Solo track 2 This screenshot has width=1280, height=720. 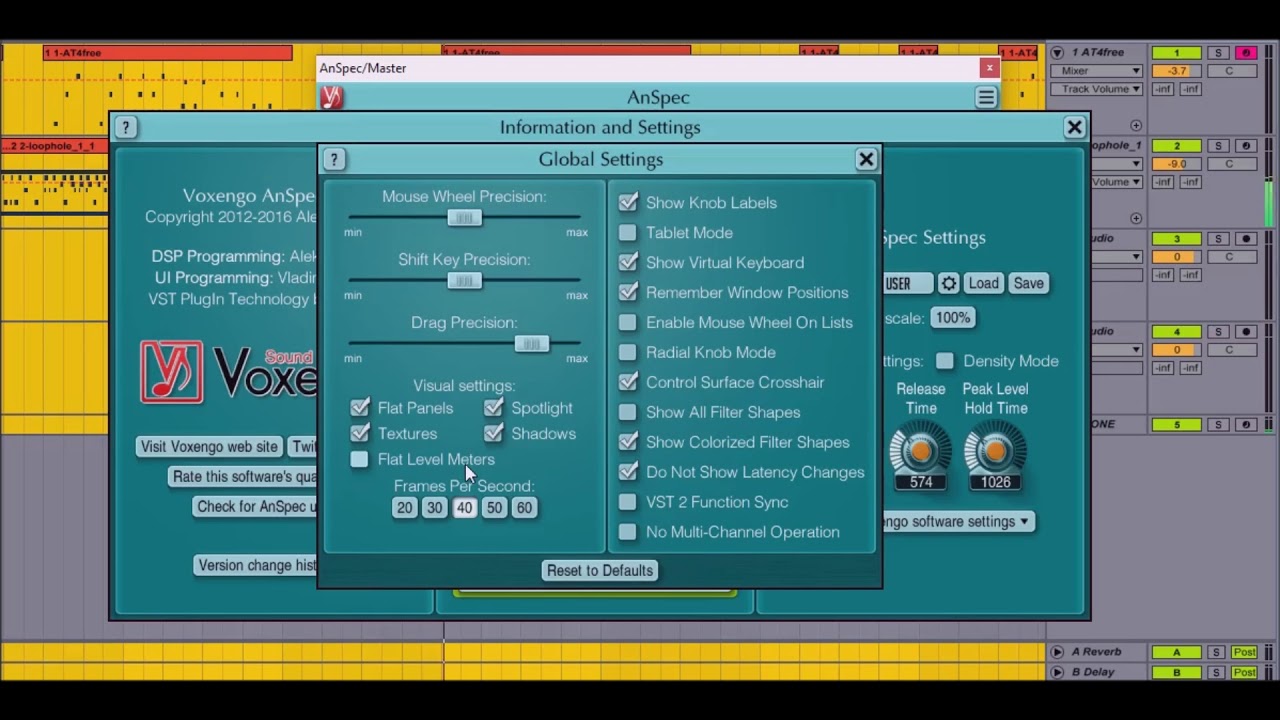click(x=1218, y=146)
